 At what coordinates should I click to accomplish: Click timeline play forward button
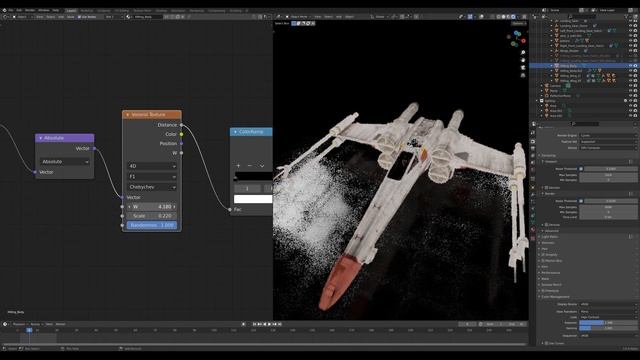click(269, 324)
